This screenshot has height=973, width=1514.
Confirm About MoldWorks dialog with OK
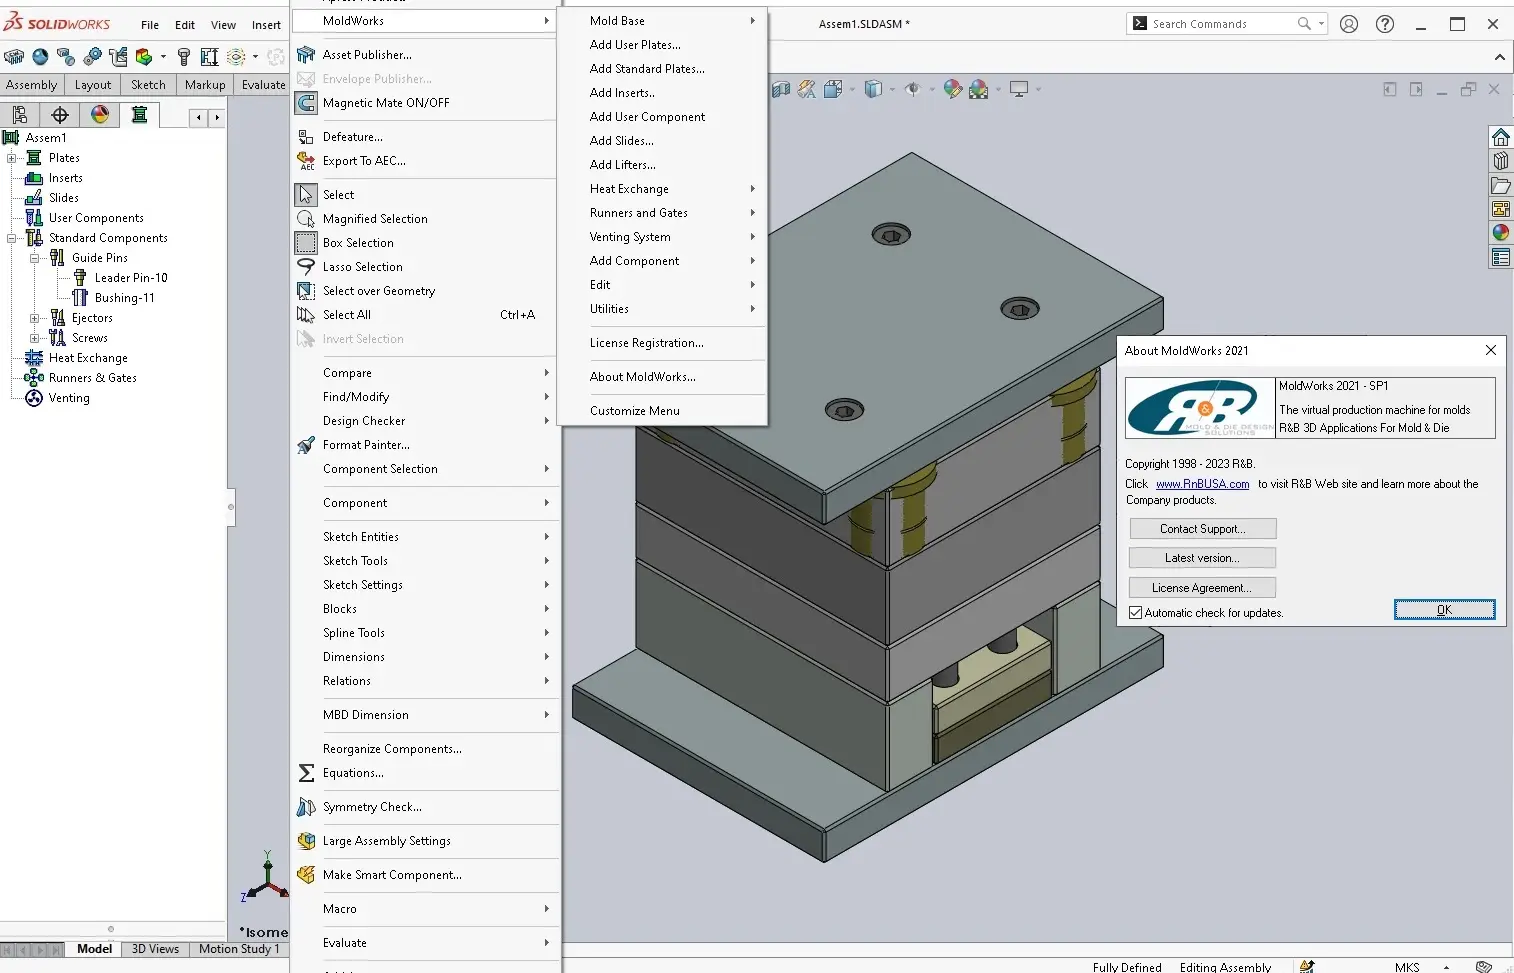pyautogui.click(x=1444, y=610)
